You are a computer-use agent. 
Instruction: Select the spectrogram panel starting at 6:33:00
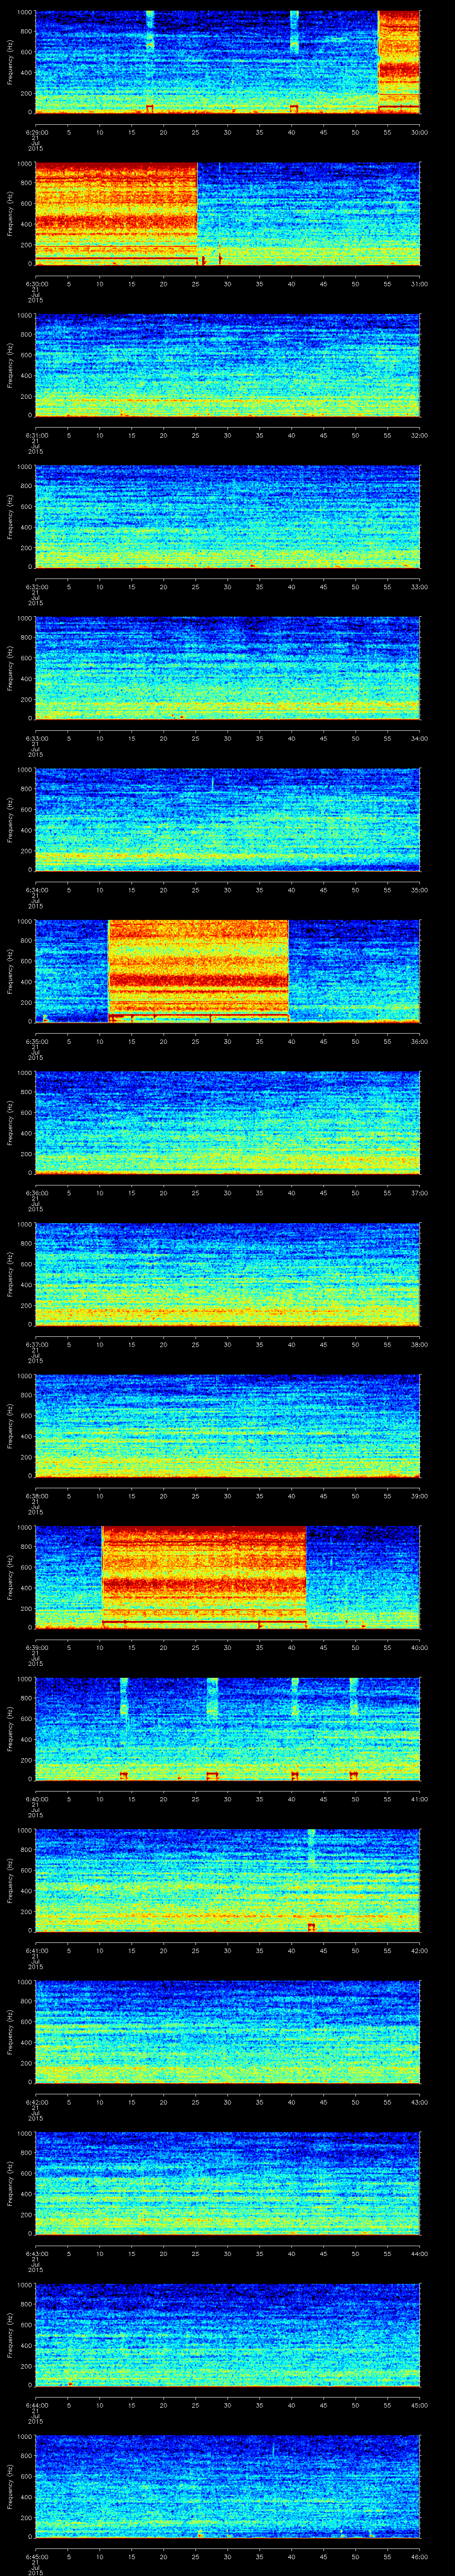228,668
